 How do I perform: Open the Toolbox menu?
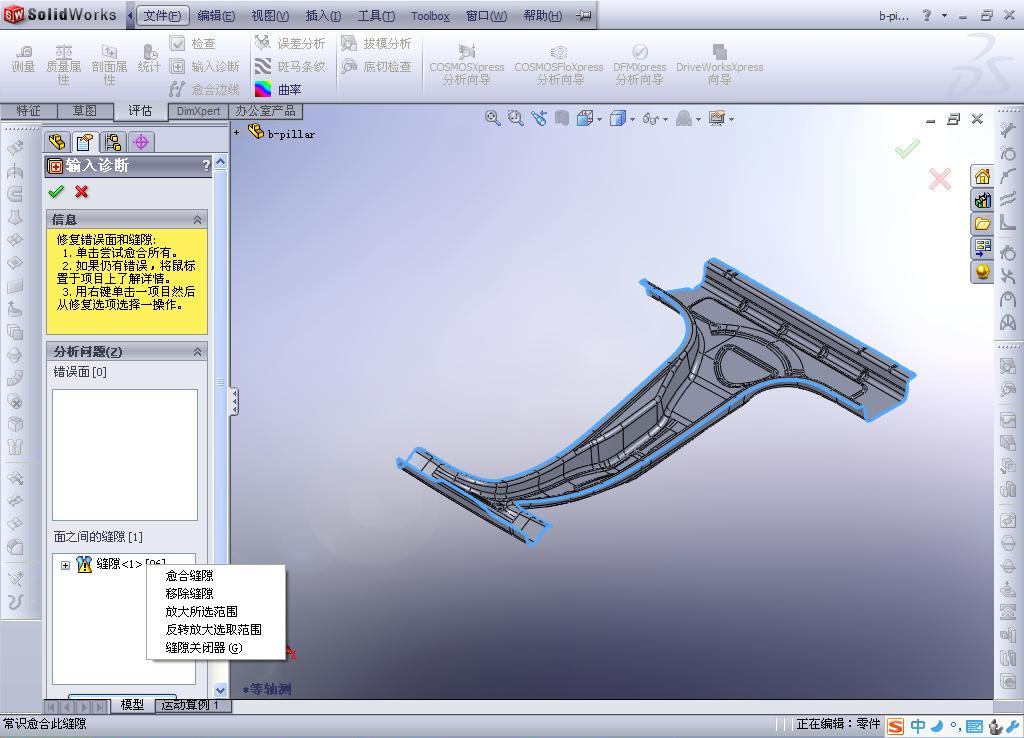tap(430, 16)
